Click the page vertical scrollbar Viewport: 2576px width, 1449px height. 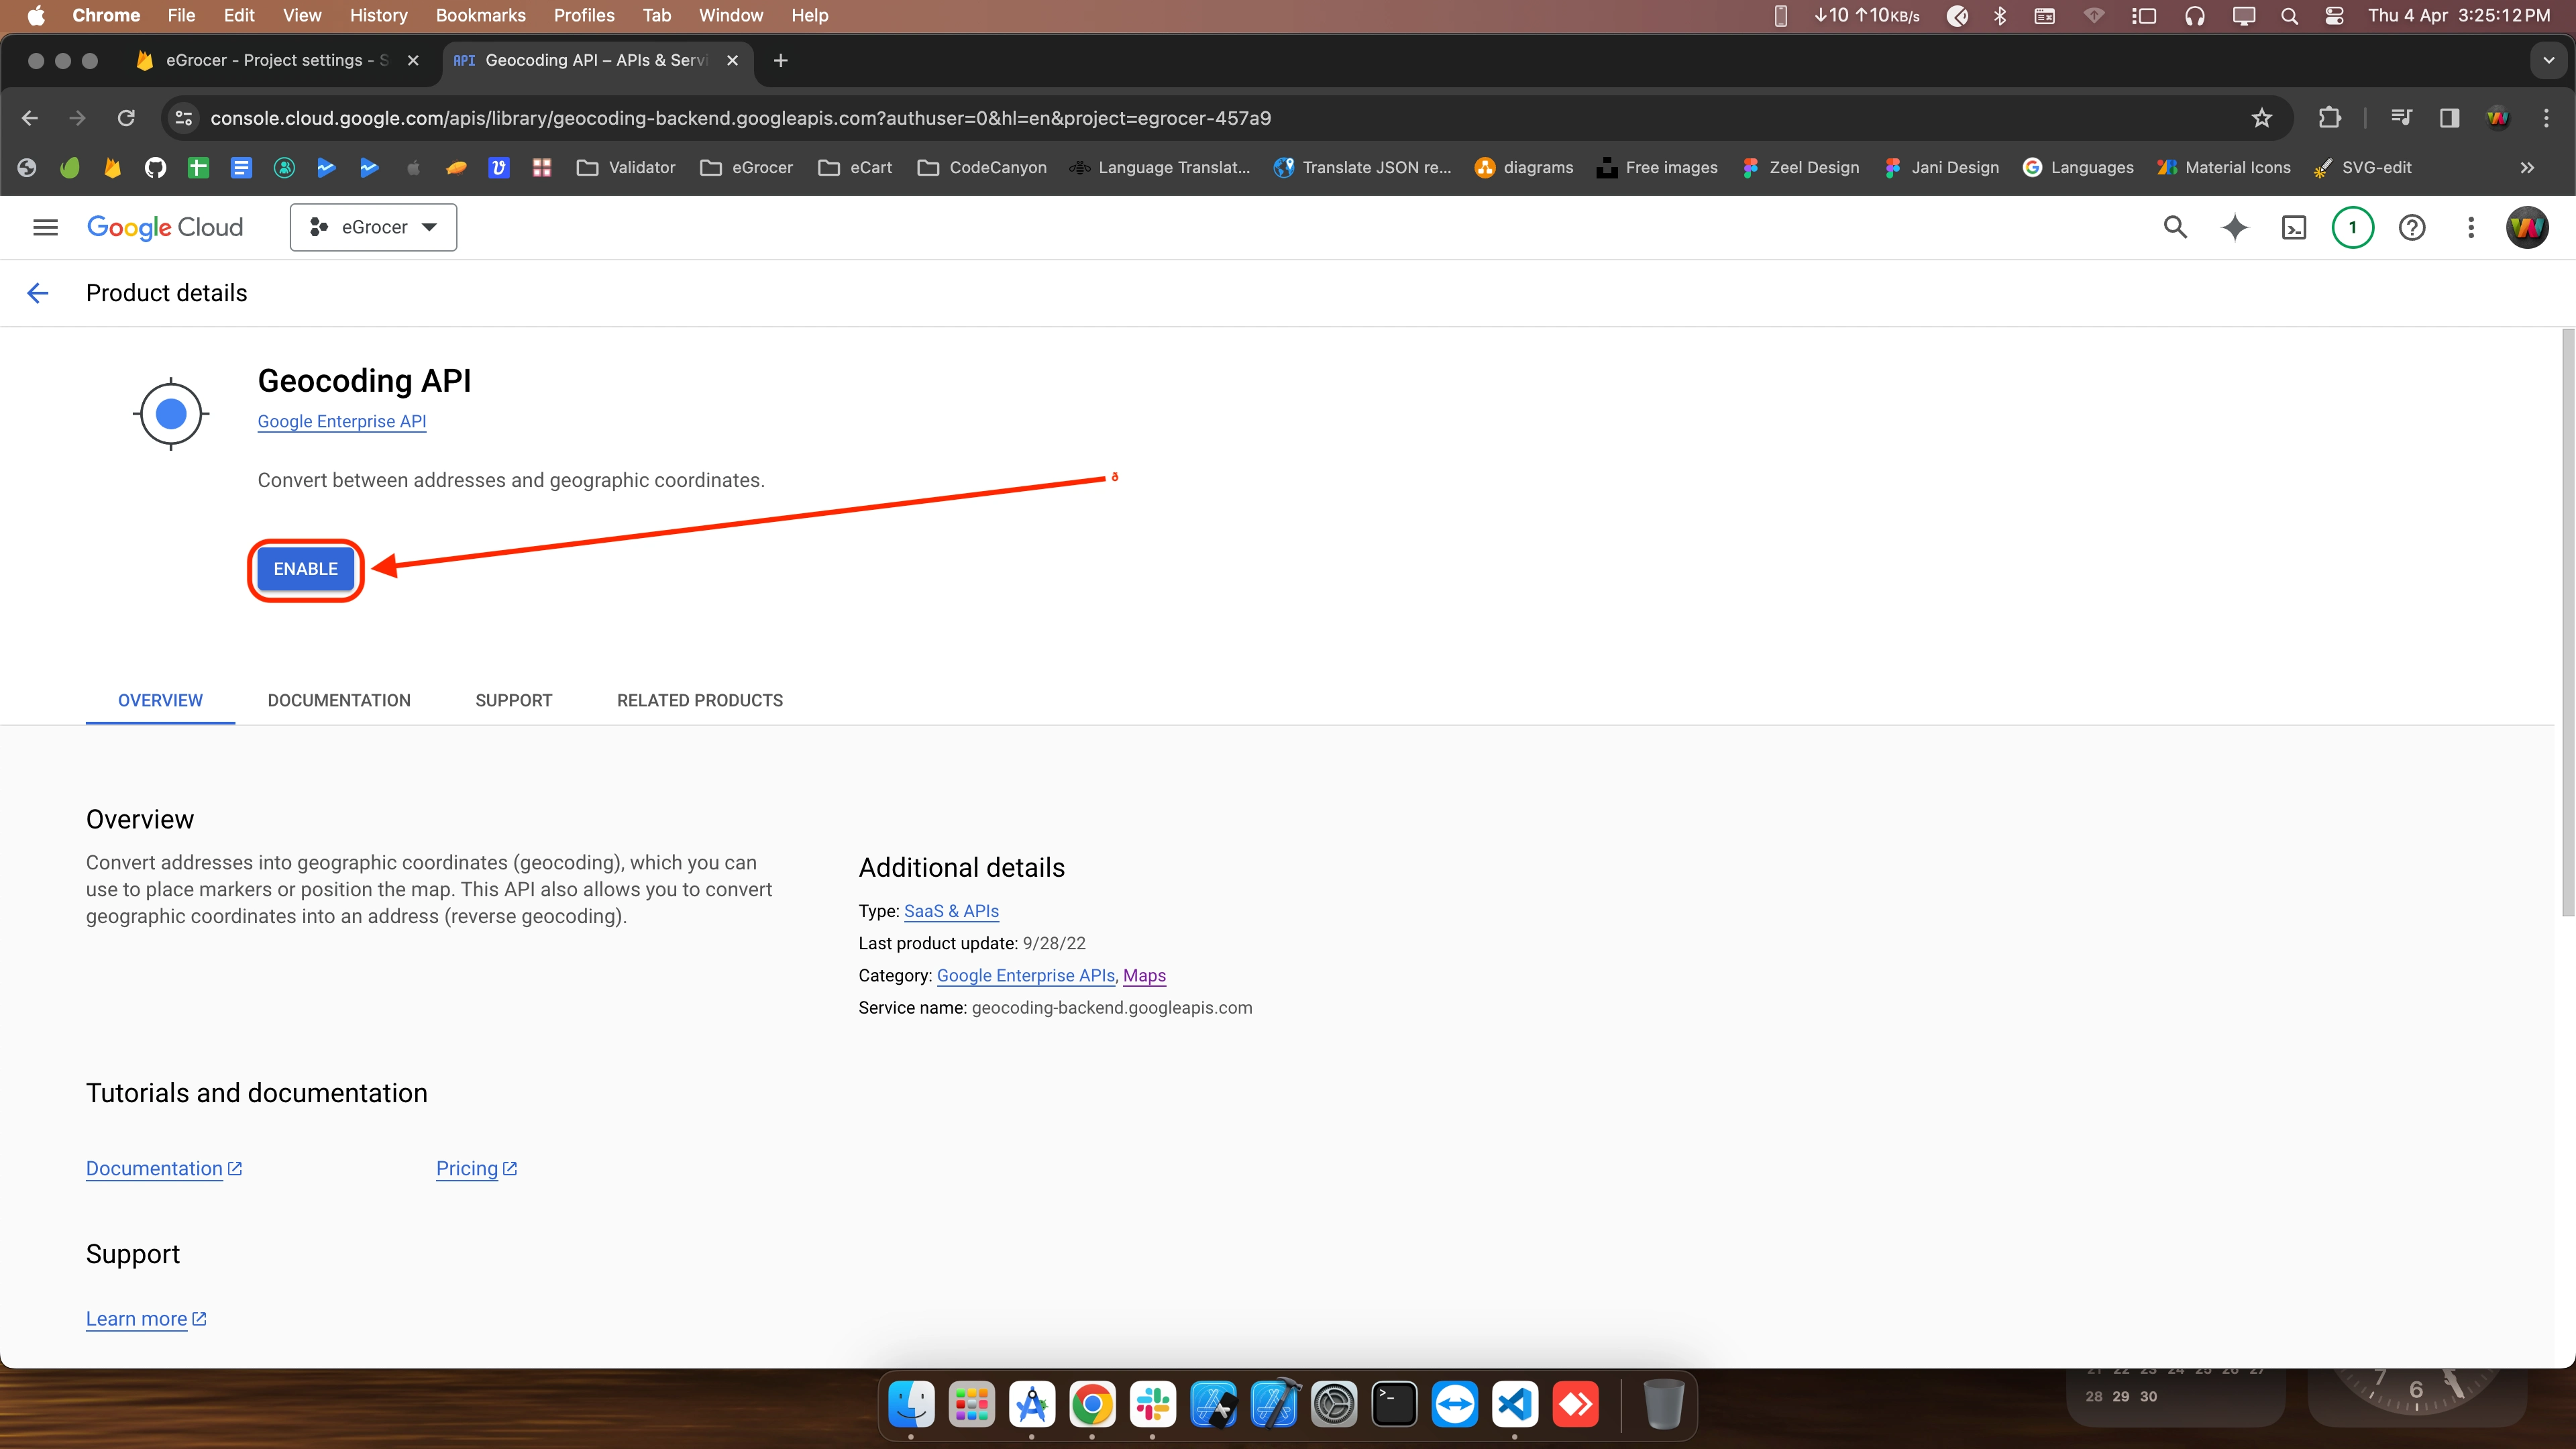[2567, 622]
